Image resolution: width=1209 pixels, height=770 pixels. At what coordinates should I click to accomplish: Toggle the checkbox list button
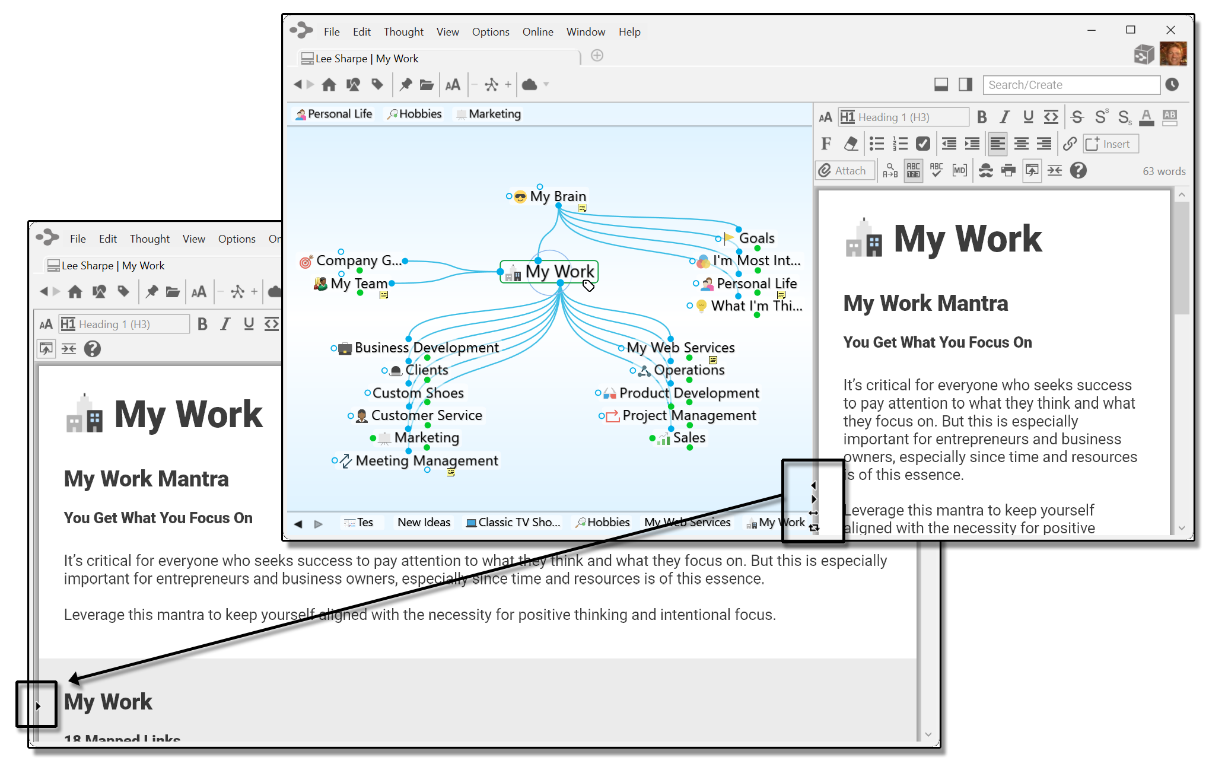click(923, 144)
